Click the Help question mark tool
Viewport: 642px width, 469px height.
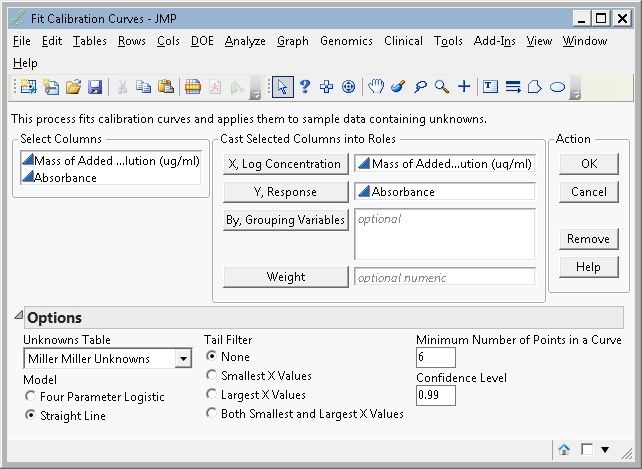coord(305,86)
